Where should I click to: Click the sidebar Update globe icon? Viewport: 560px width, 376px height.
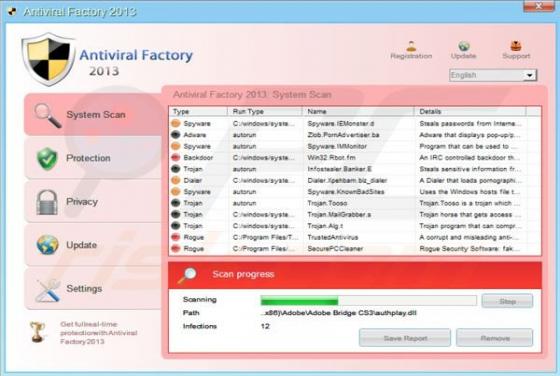point(47,245)
